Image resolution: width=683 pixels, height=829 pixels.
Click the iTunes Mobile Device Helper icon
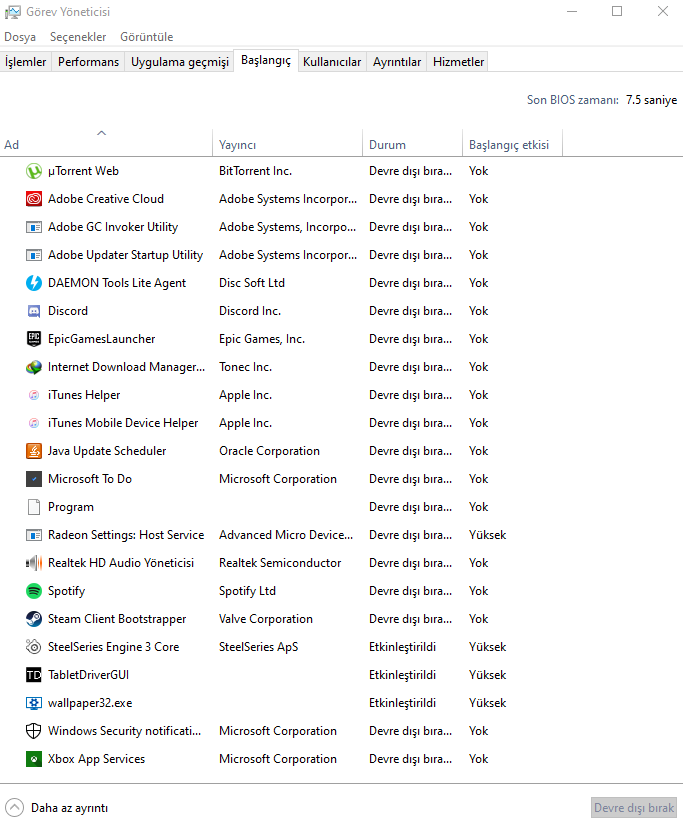point(34,423)
